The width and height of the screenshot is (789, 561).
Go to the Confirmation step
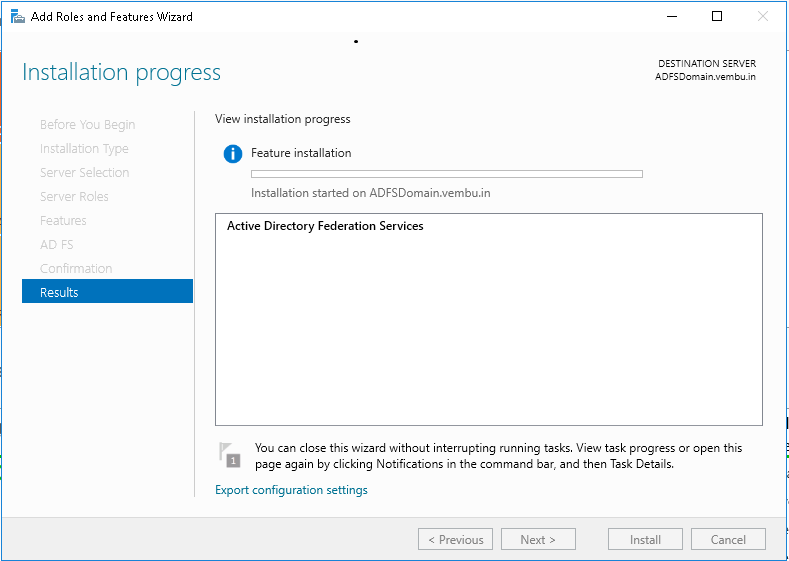[76, 269]
